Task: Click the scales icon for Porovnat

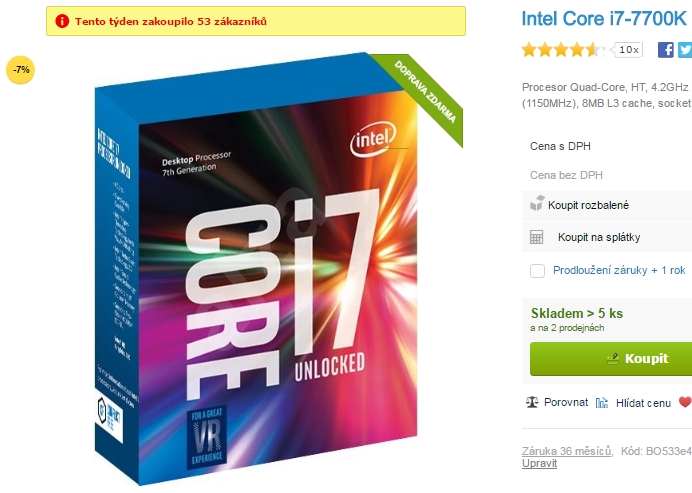Action: (x=532, y=402)
